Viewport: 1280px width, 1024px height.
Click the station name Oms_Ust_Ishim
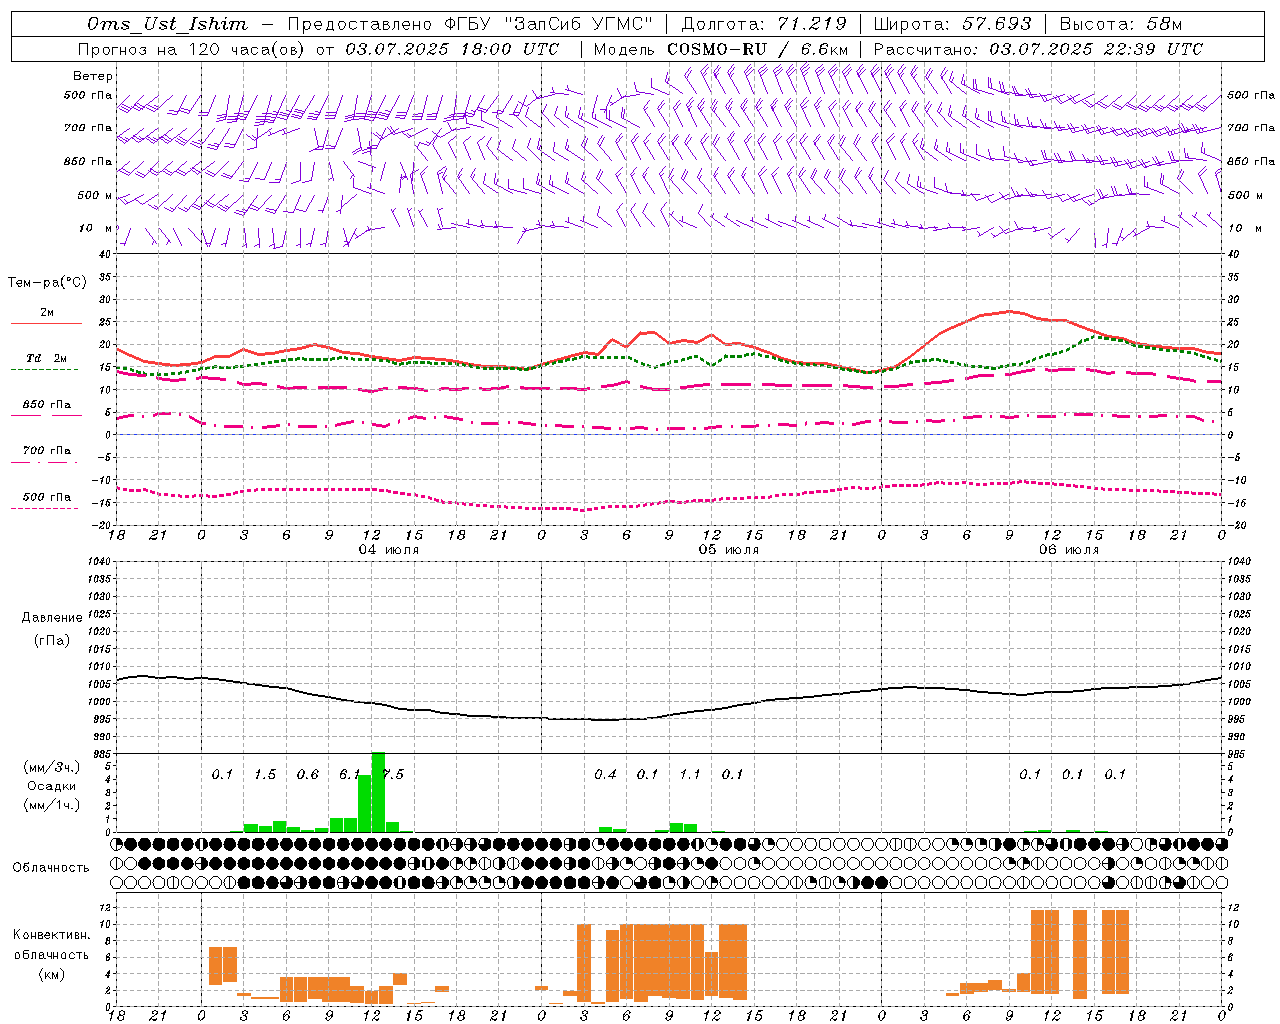tap(167, 24)
